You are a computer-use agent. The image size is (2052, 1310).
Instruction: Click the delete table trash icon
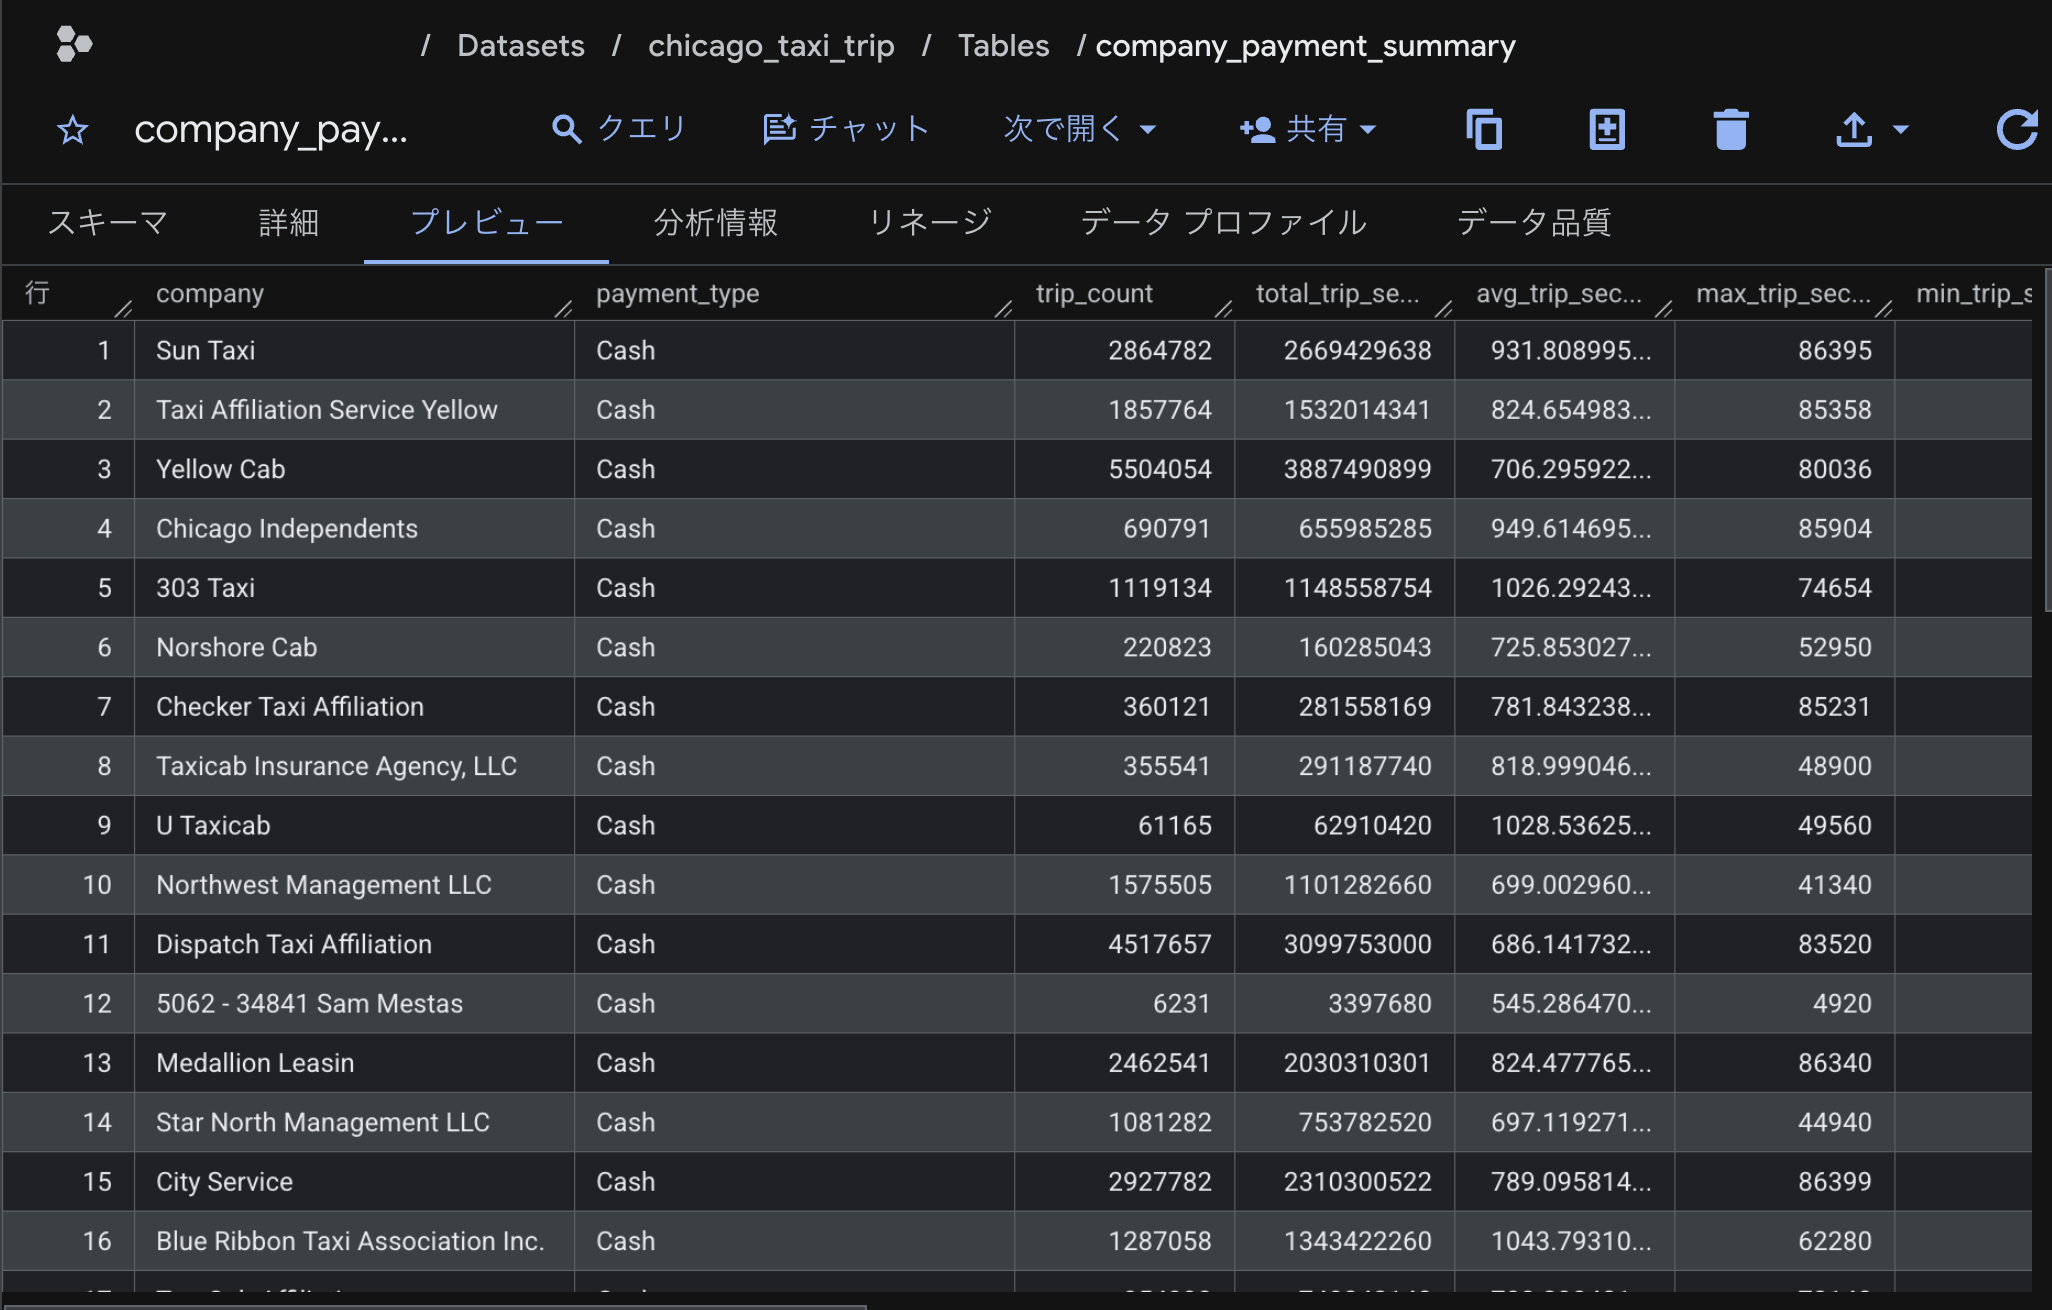[1730, 130]
